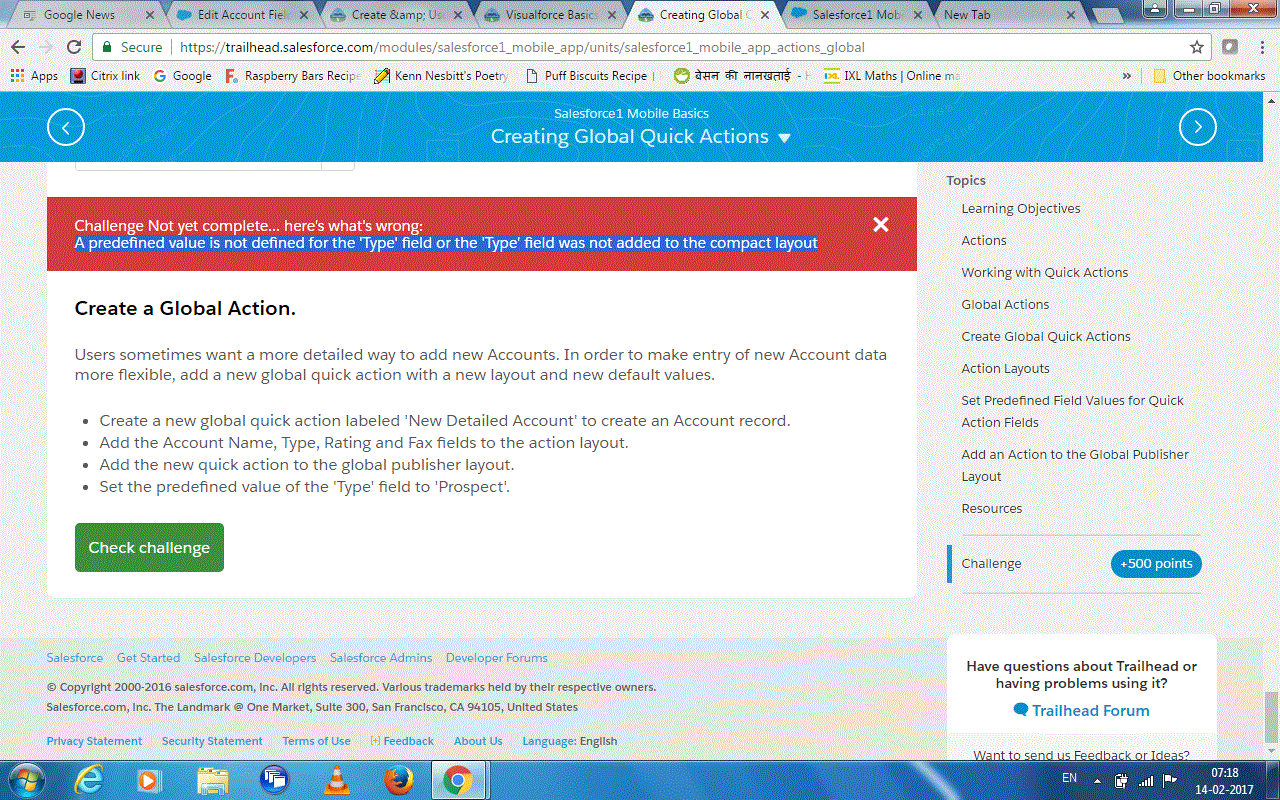This screenshot has width=1280, height=800.
Task: Open Kenn Nesbitt's Poetry bookmark
Action: (441, 76)
